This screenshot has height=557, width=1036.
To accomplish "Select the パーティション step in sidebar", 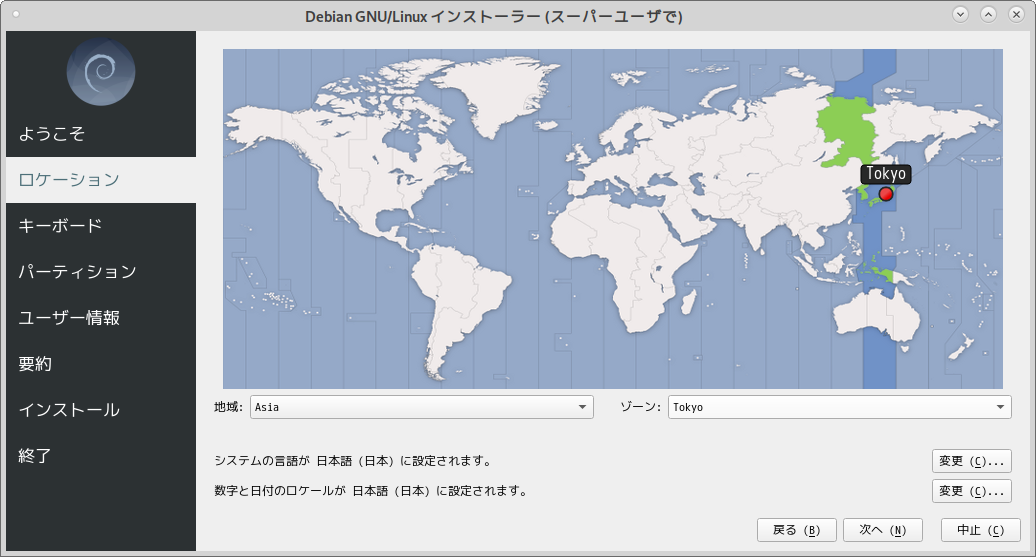I will [101, 272].
